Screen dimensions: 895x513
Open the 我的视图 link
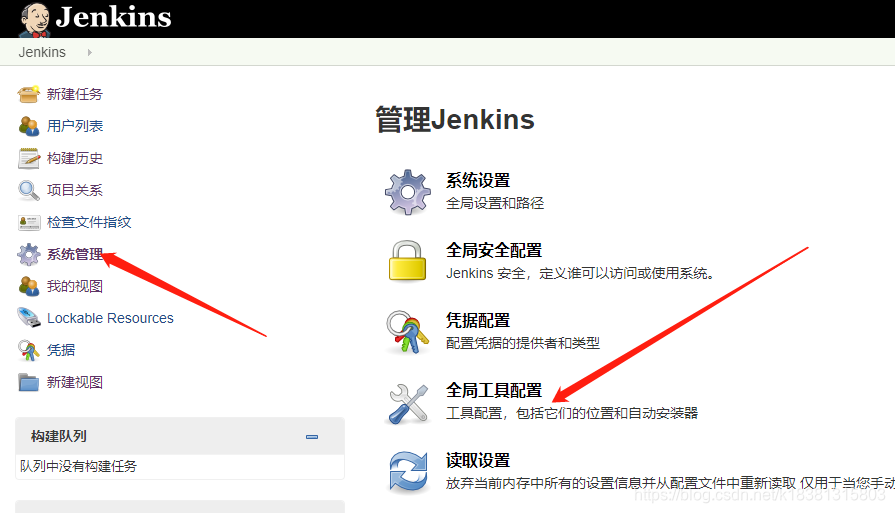click(x=75, y=286)
